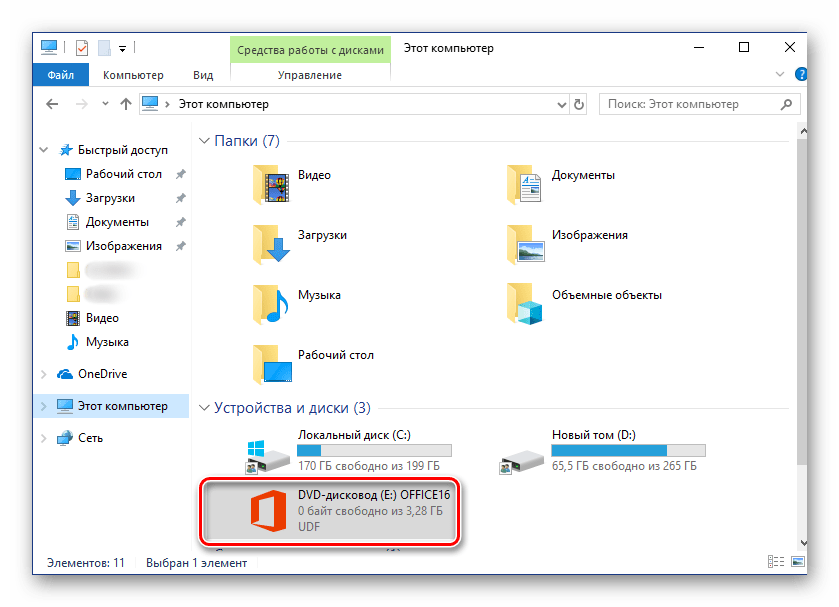
Task: Switch to details view in status bar
Action: tap(775, 563)
